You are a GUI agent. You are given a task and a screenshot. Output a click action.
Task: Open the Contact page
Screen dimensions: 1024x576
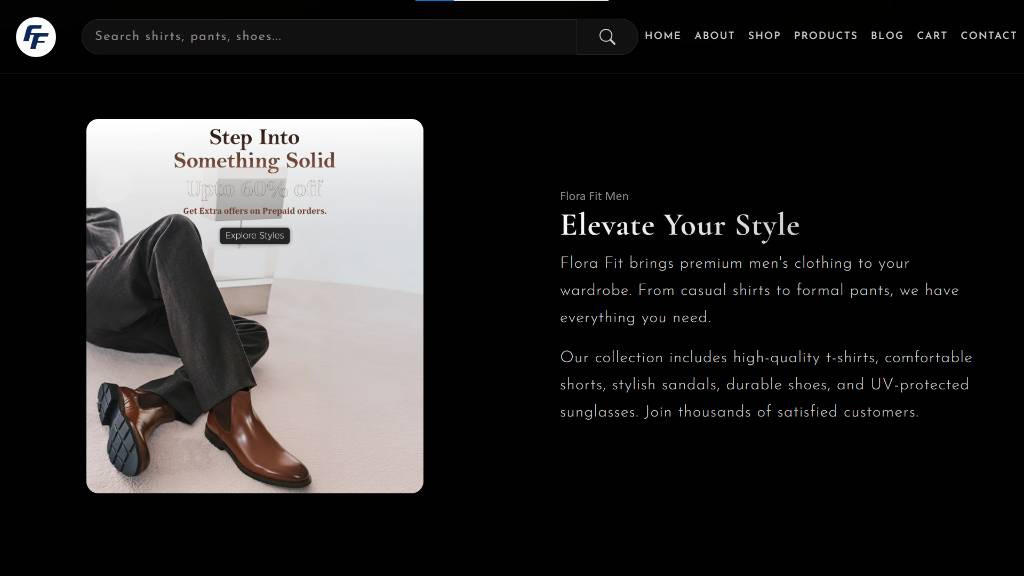click(988, 36)
